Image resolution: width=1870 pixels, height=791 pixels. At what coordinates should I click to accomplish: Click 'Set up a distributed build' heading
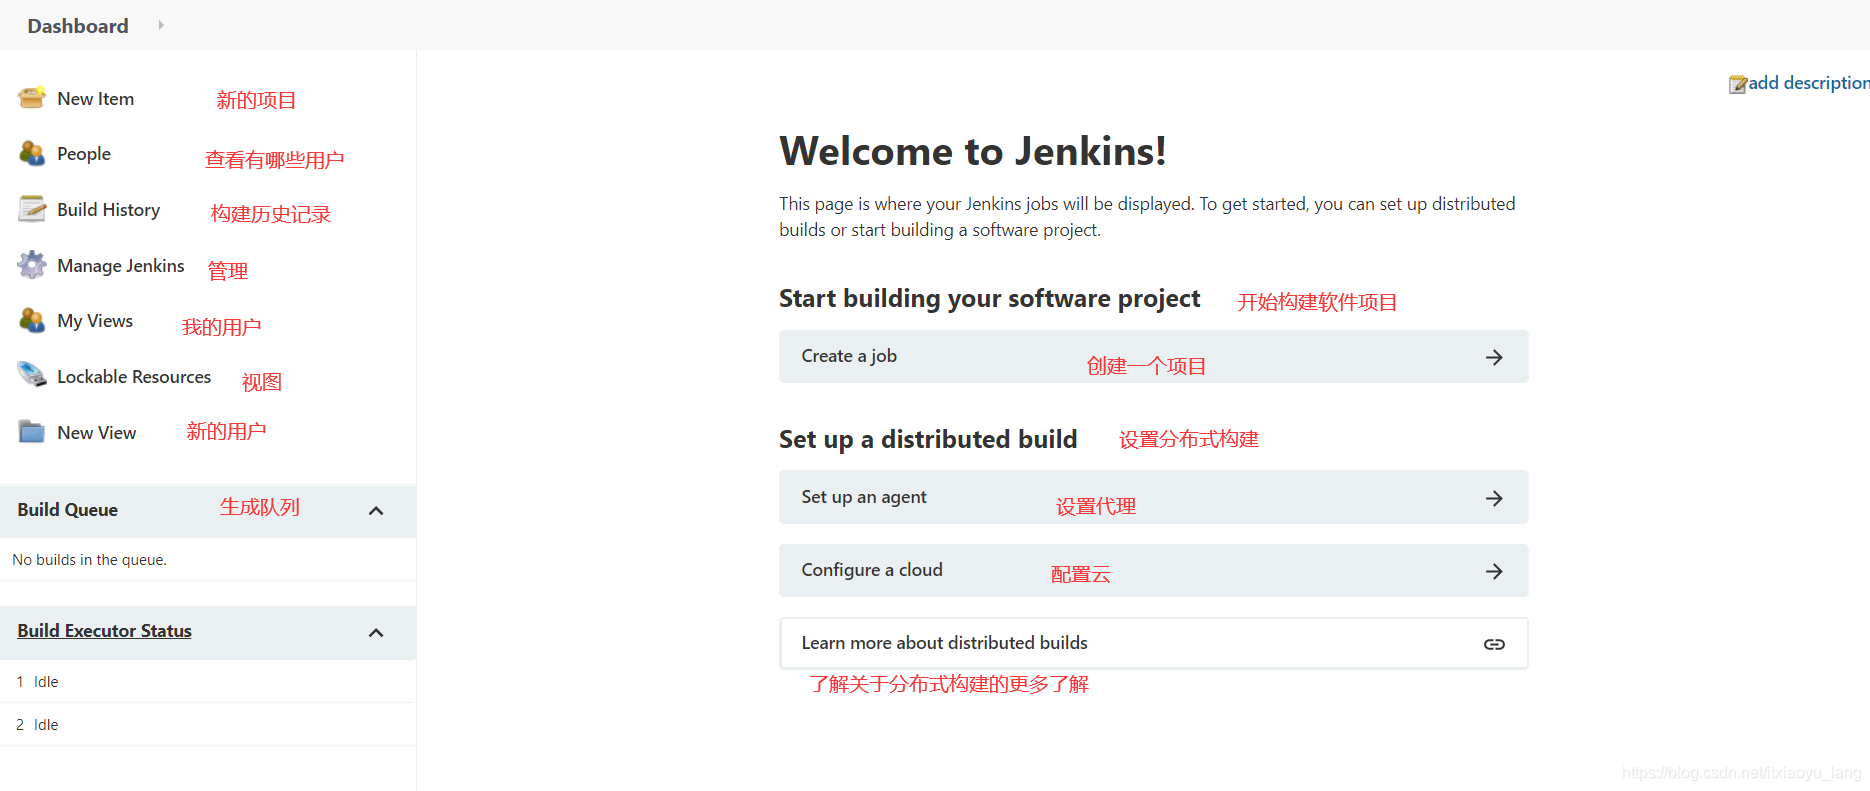(x=928, y=440)
